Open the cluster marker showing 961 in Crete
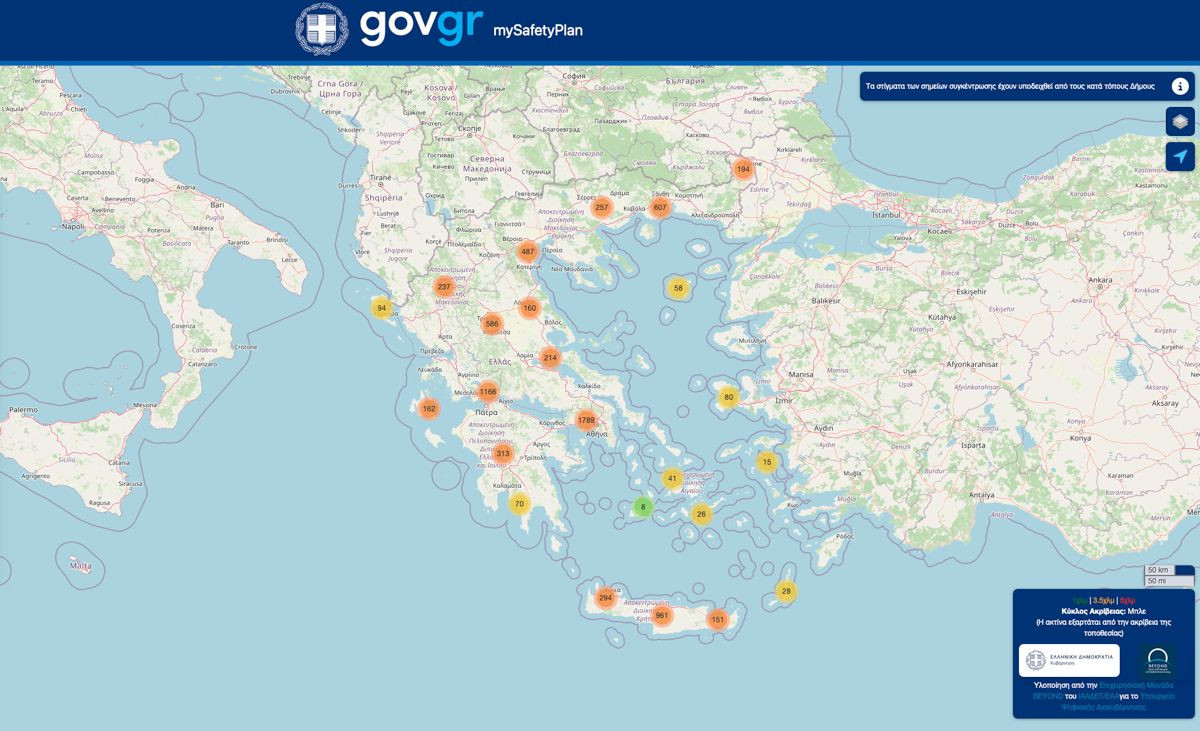The image size is (1200, 731). pos(661,615)
